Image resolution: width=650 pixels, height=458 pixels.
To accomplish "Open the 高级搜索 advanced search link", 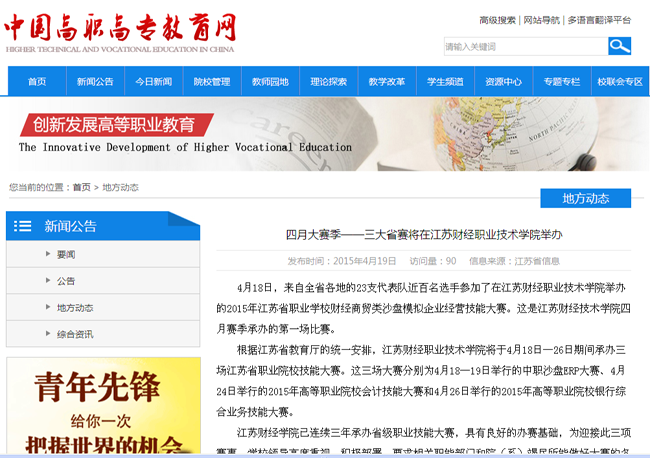I will (x=497, y=20).
